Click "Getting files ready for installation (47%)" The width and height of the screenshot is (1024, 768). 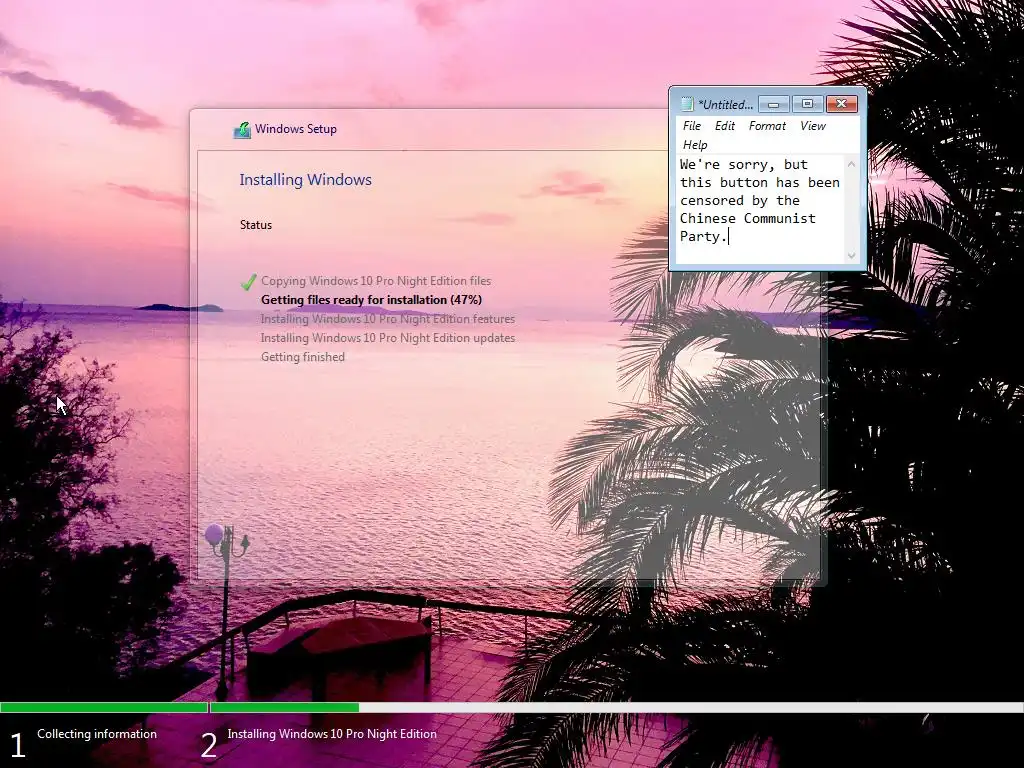[371, 300]
